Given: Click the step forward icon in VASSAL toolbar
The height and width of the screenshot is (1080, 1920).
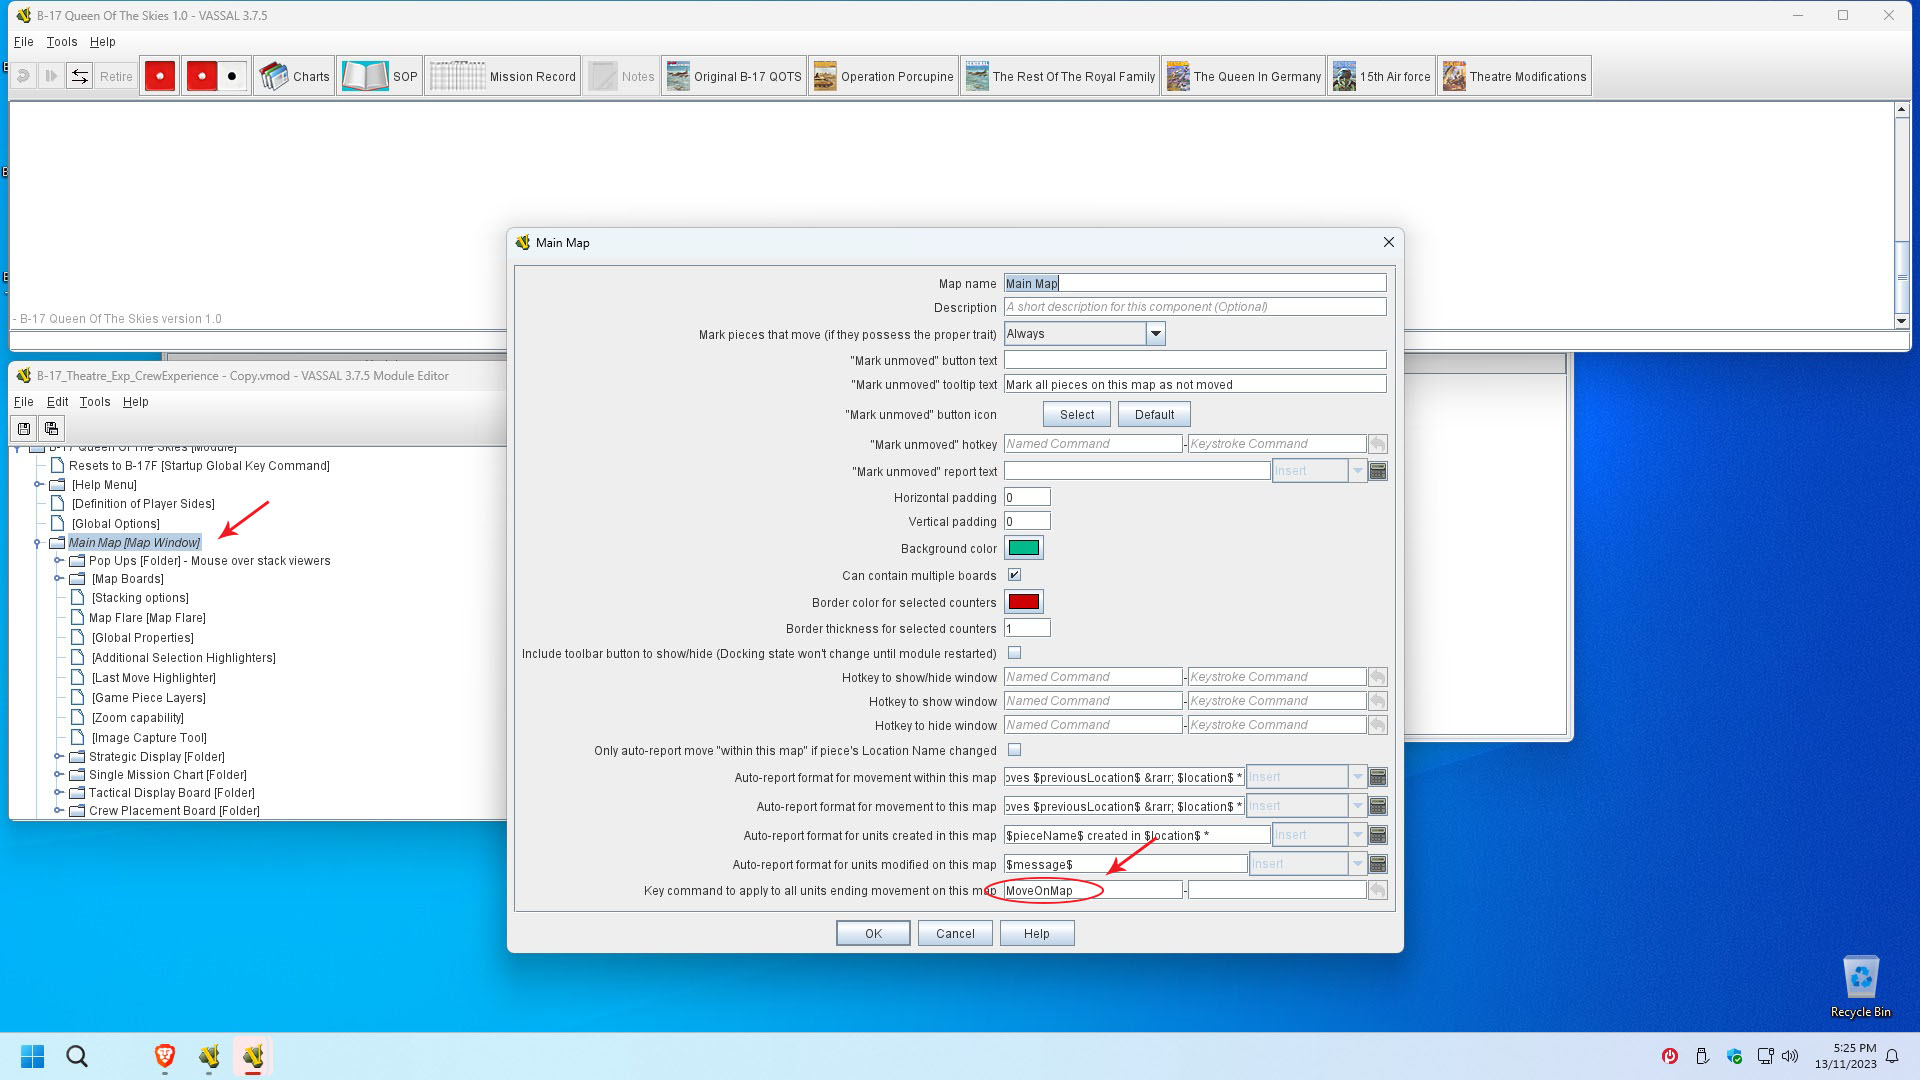Looking at the screenshot, I should [x=51, y=76].
